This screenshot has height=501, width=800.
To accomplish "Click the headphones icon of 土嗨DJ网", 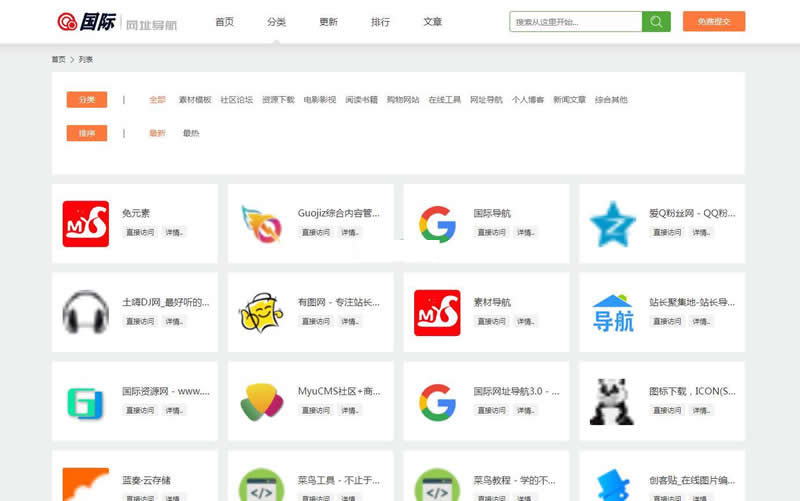I will coord(86,312).
